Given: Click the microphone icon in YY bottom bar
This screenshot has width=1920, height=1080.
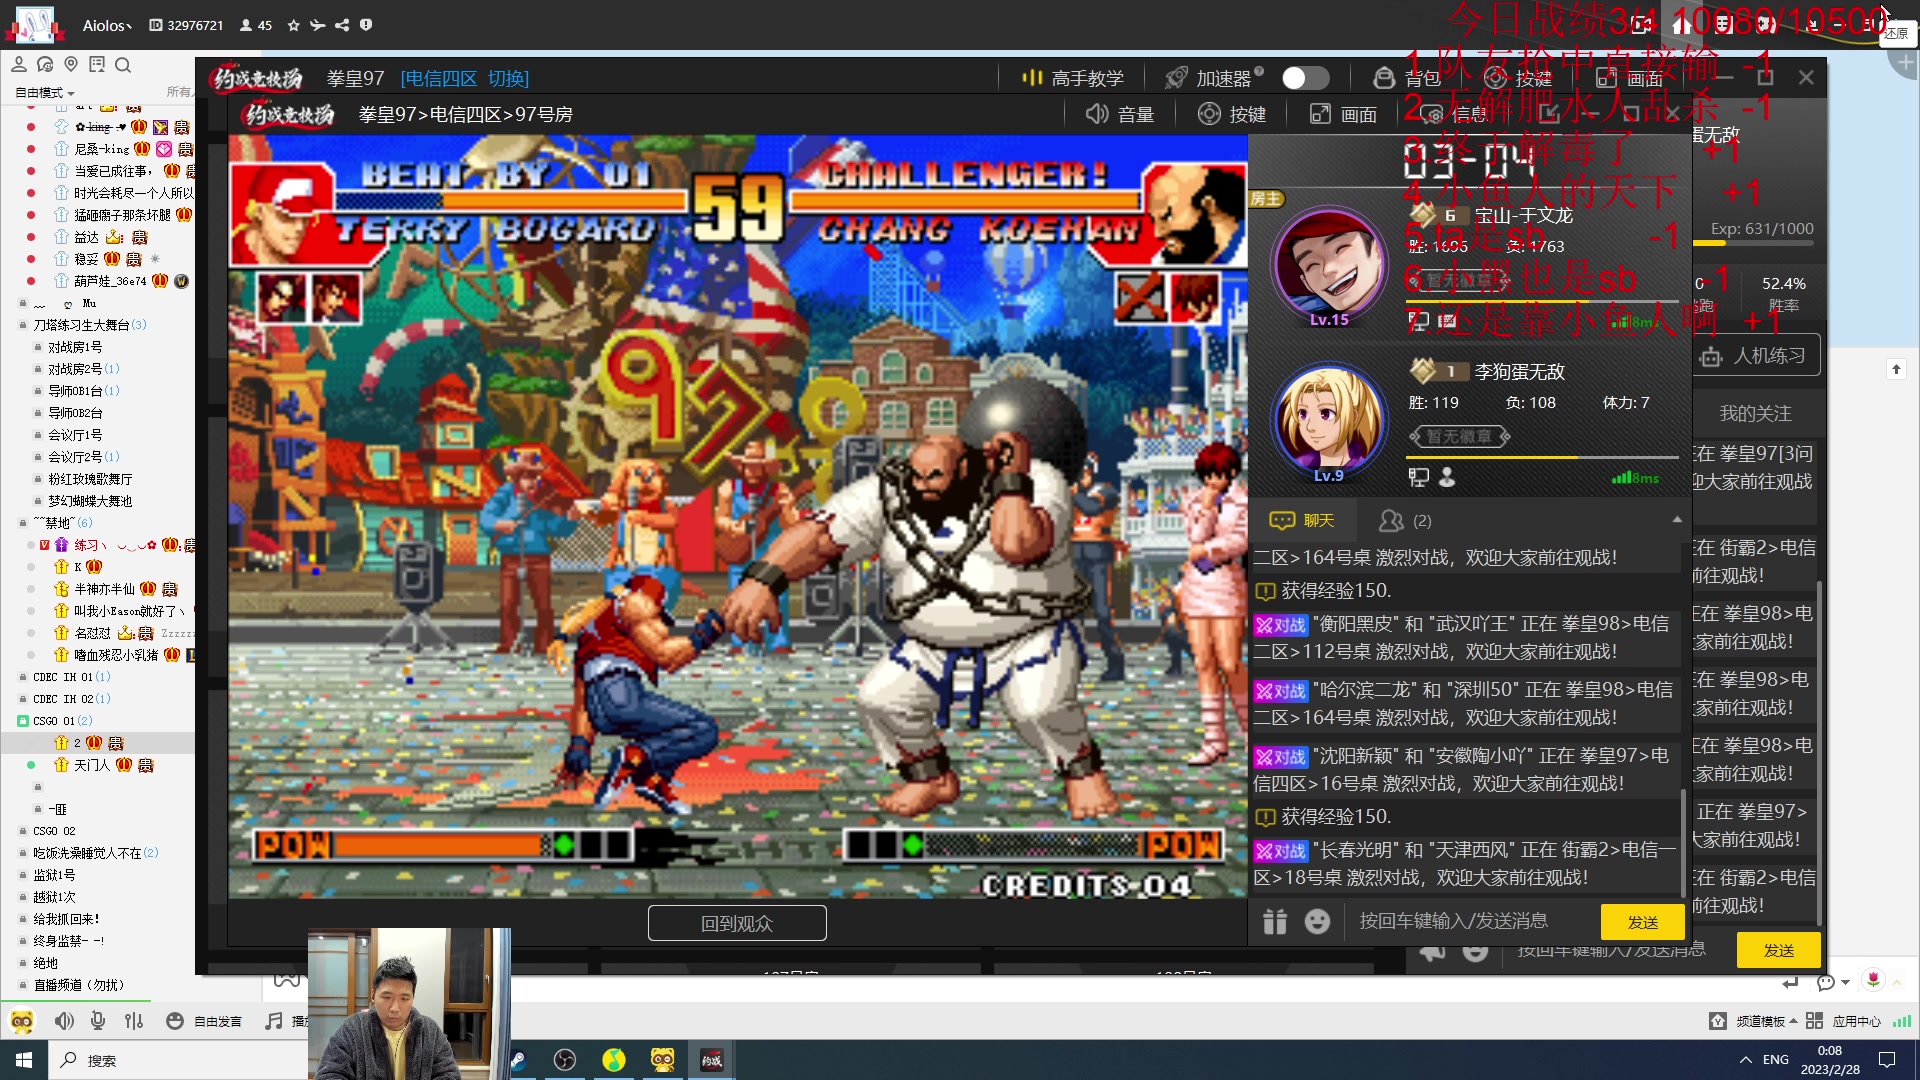Looking at the screenshot, I should point(98,1021).
